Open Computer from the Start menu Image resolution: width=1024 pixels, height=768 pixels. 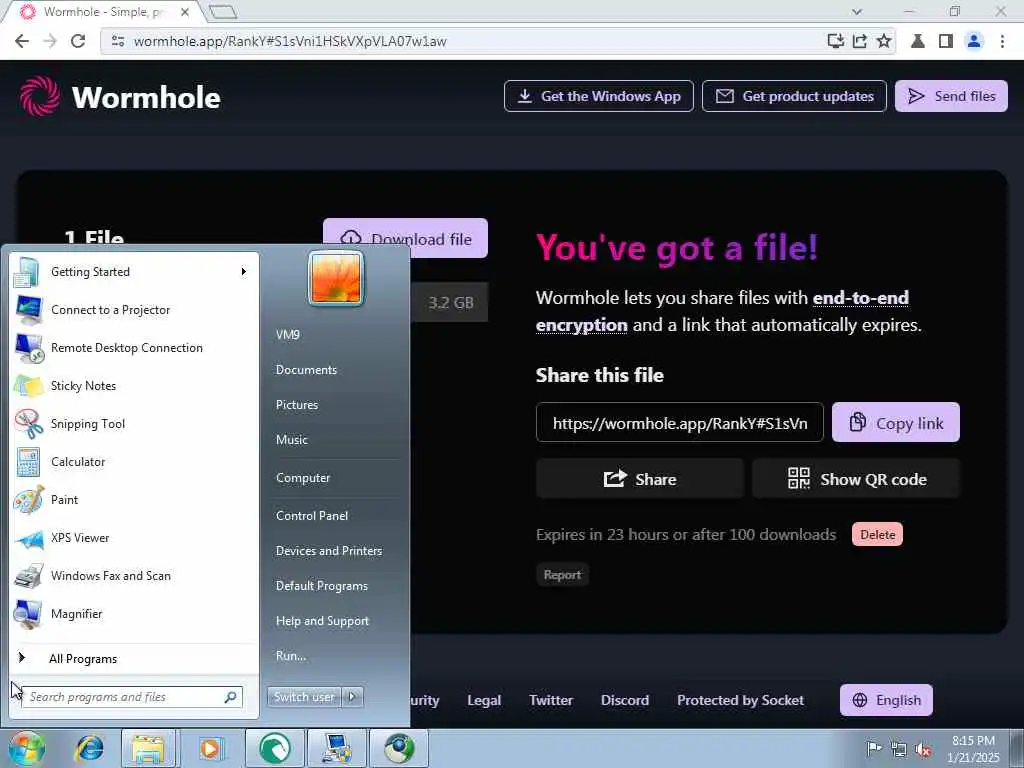coord(302,477)
